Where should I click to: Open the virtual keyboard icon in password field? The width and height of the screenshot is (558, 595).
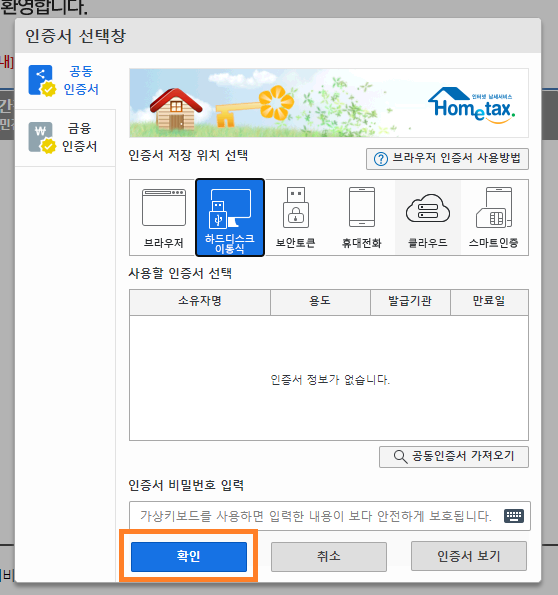tap(514, 516)
